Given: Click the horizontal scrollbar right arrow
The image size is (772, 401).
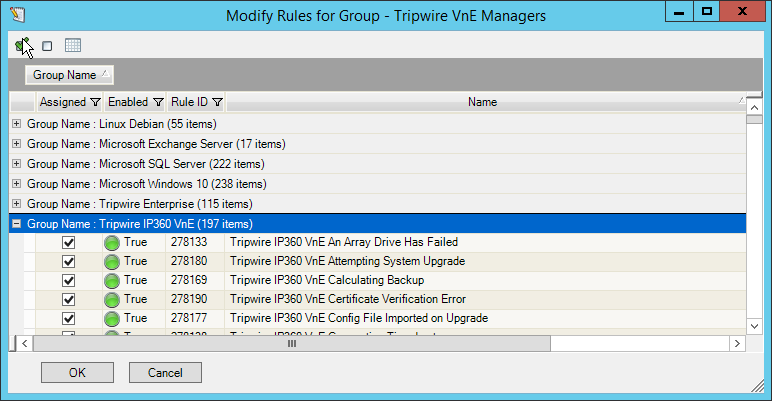Looking at the screenshot, I should (x=737, y=343).
